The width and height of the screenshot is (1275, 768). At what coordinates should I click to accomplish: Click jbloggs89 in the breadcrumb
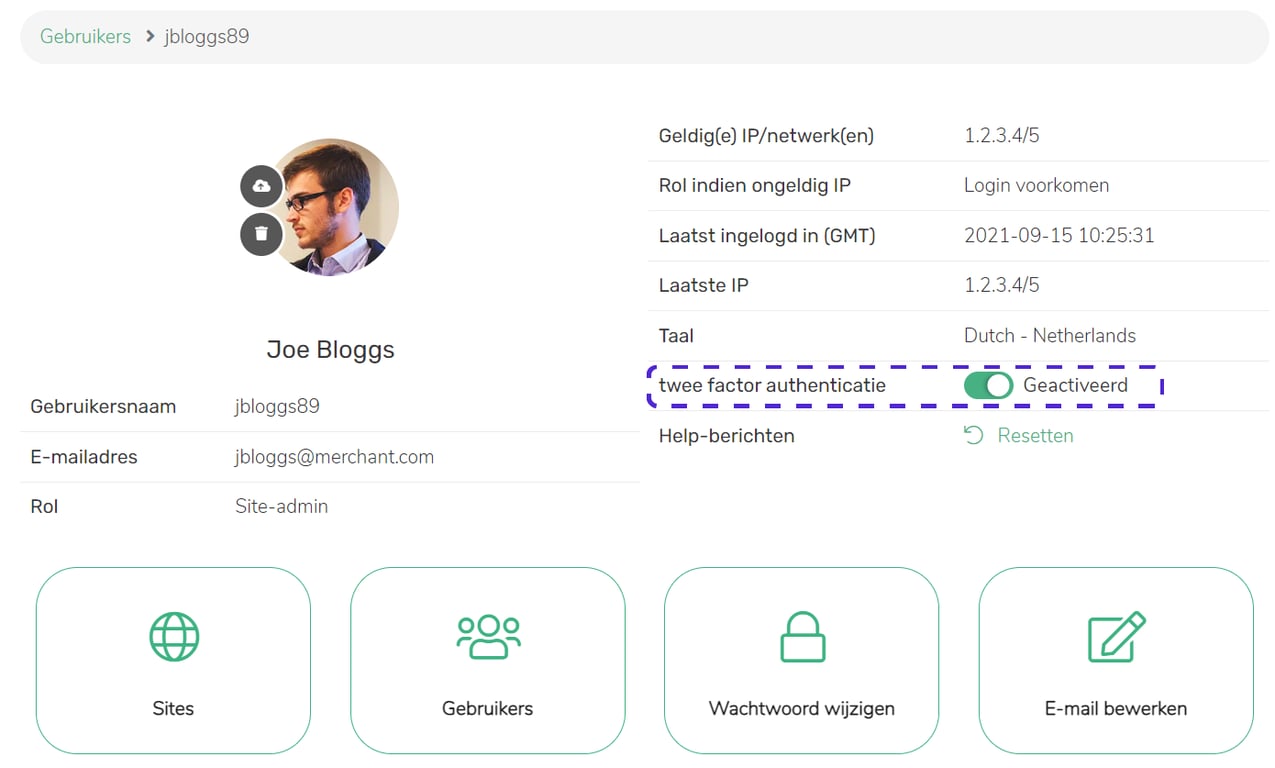(207, 36)
